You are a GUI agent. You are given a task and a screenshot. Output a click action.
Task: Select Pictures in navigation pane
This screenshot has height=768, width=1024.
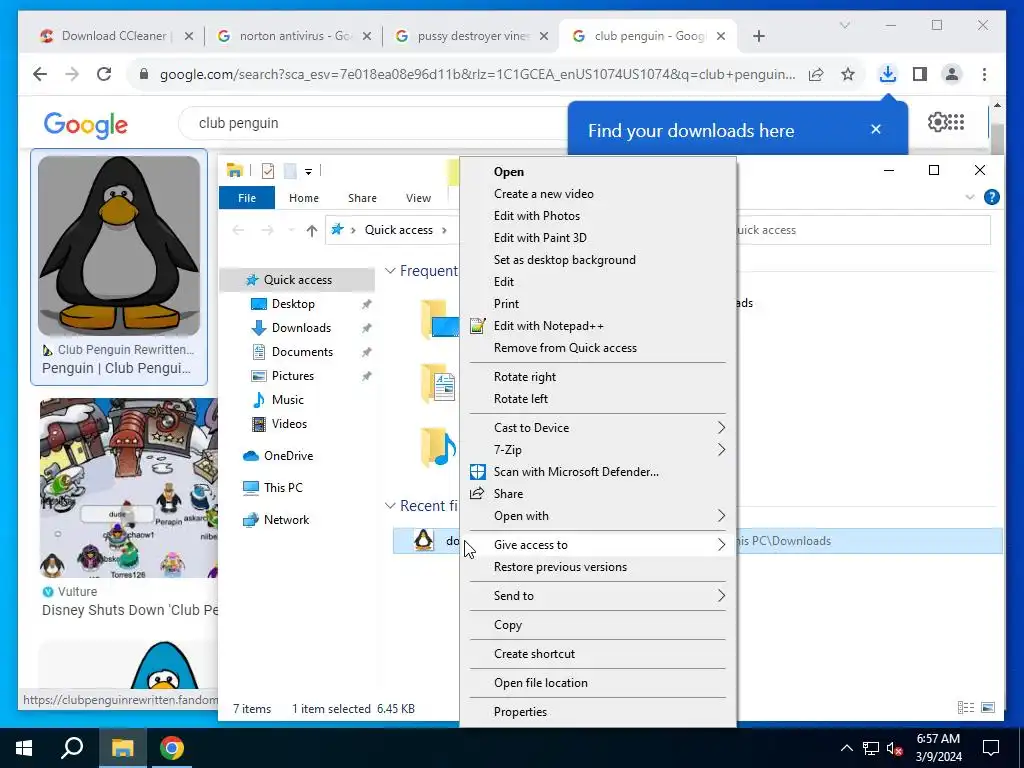point(293,376)
